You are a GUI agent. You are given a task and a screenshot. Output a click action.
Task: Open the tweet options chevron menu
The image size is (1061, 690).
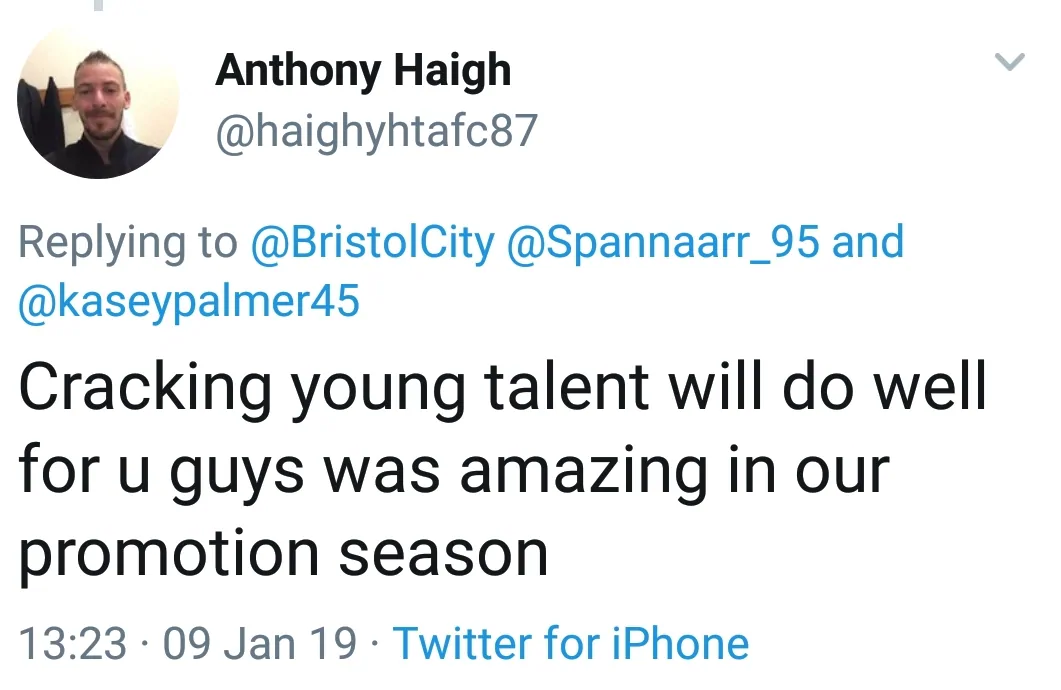point(1011,63)
